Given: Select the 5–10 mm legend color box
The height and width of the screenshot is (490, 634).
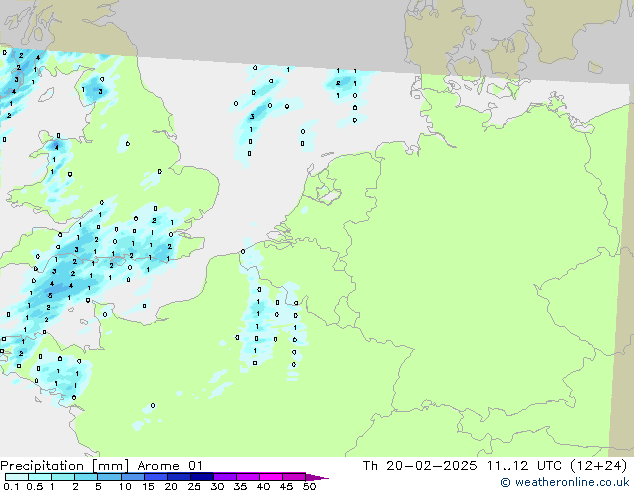Looking at the screenshot, I should pyautogui.click(x=109, y=477).
